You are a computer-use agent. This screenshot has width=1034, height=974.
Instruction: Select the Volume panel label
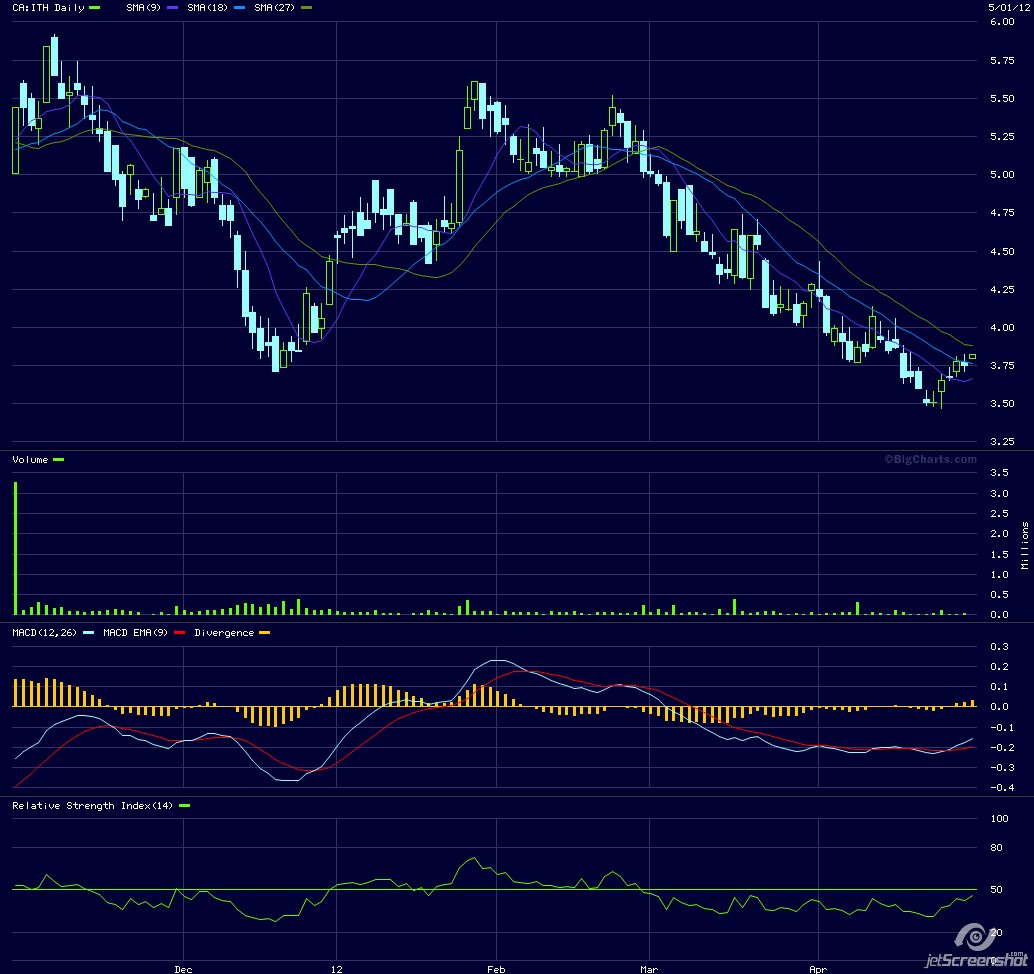click(30, 460)
